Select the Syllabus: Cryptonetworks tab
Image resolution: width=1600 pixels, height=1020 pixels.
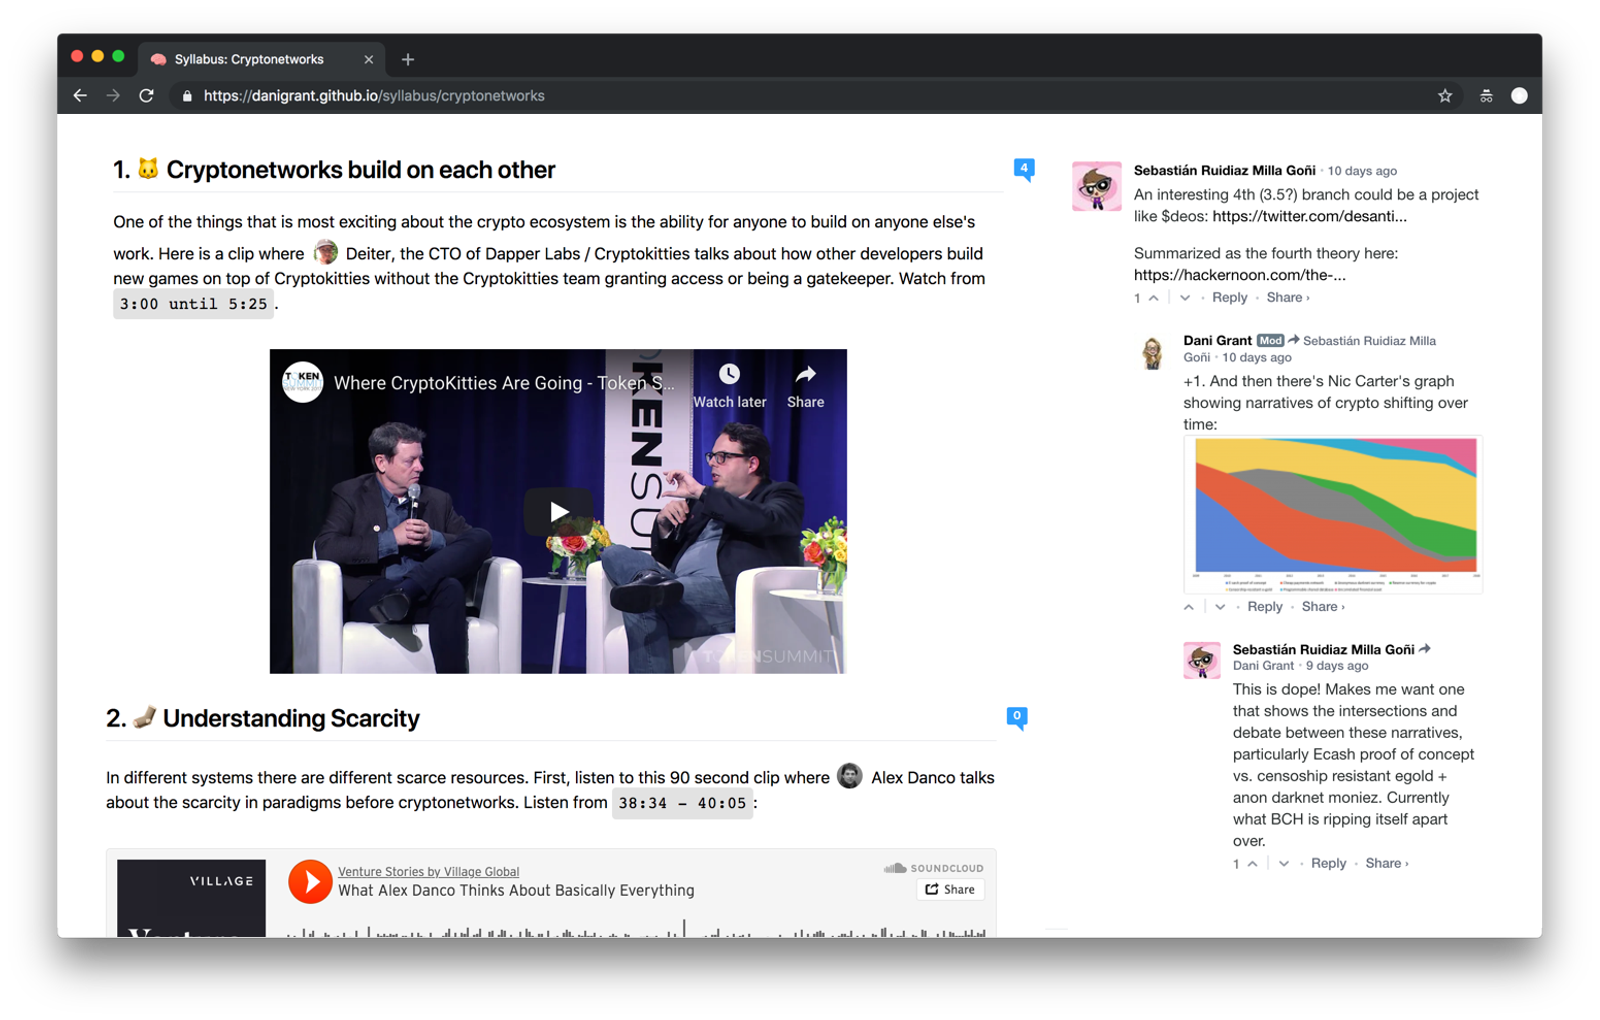[260, 60]
